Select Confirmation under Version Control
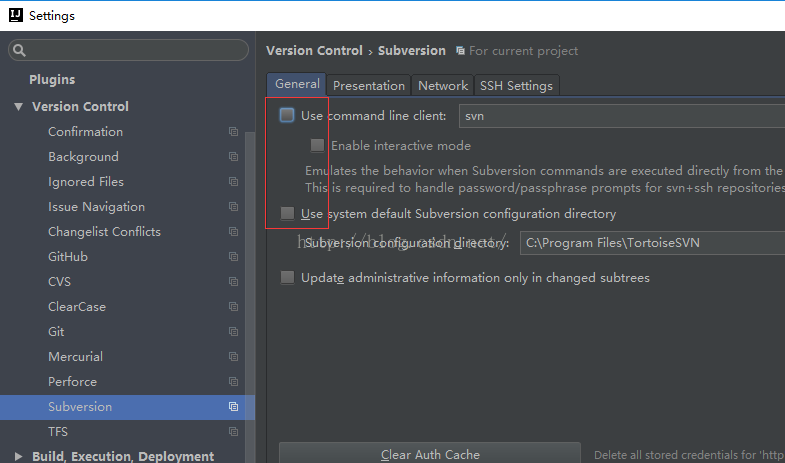 (85, 132)
